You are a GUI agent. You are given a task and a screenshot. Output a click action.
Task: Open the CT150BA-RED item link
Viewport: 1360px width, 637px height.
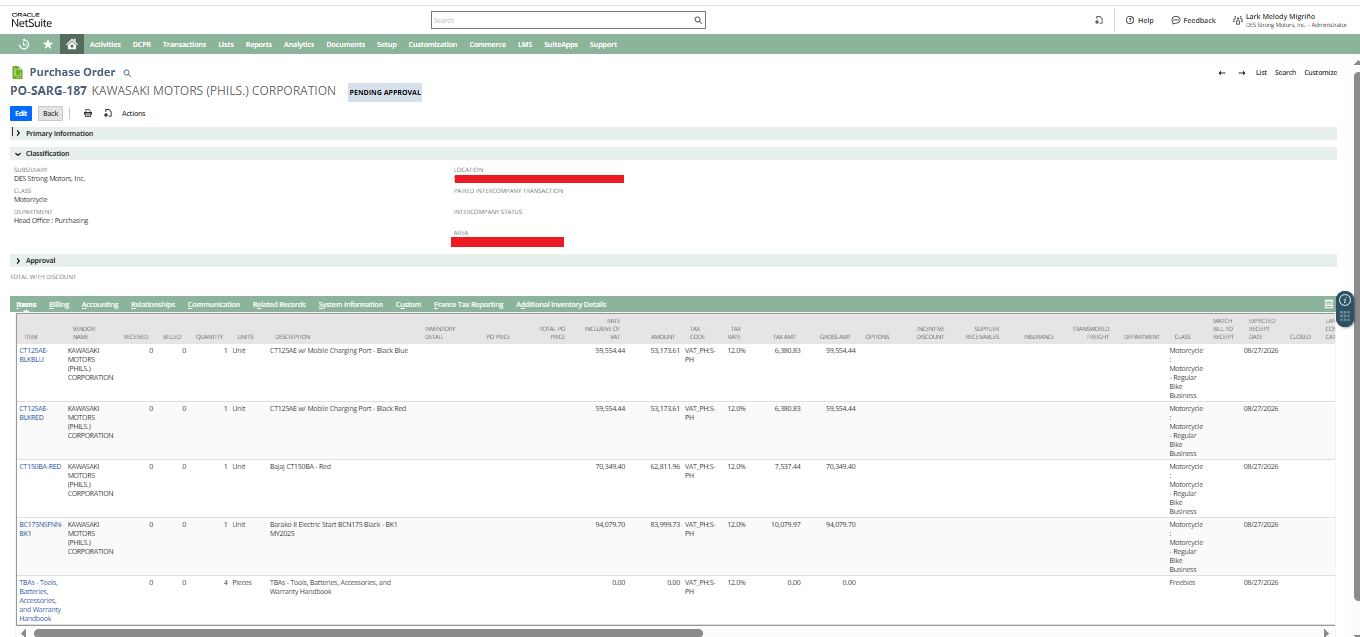pyautogui.click(x=40, y=466)
